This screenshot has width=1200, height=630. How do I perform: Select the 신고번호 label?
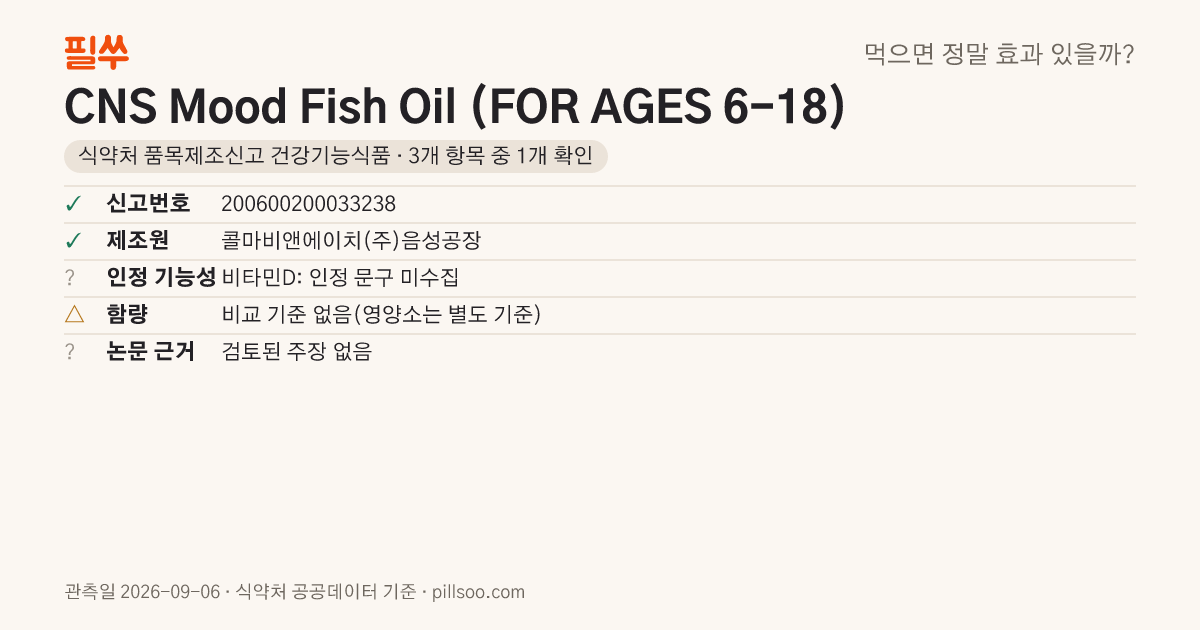click(x=148, y=204)
